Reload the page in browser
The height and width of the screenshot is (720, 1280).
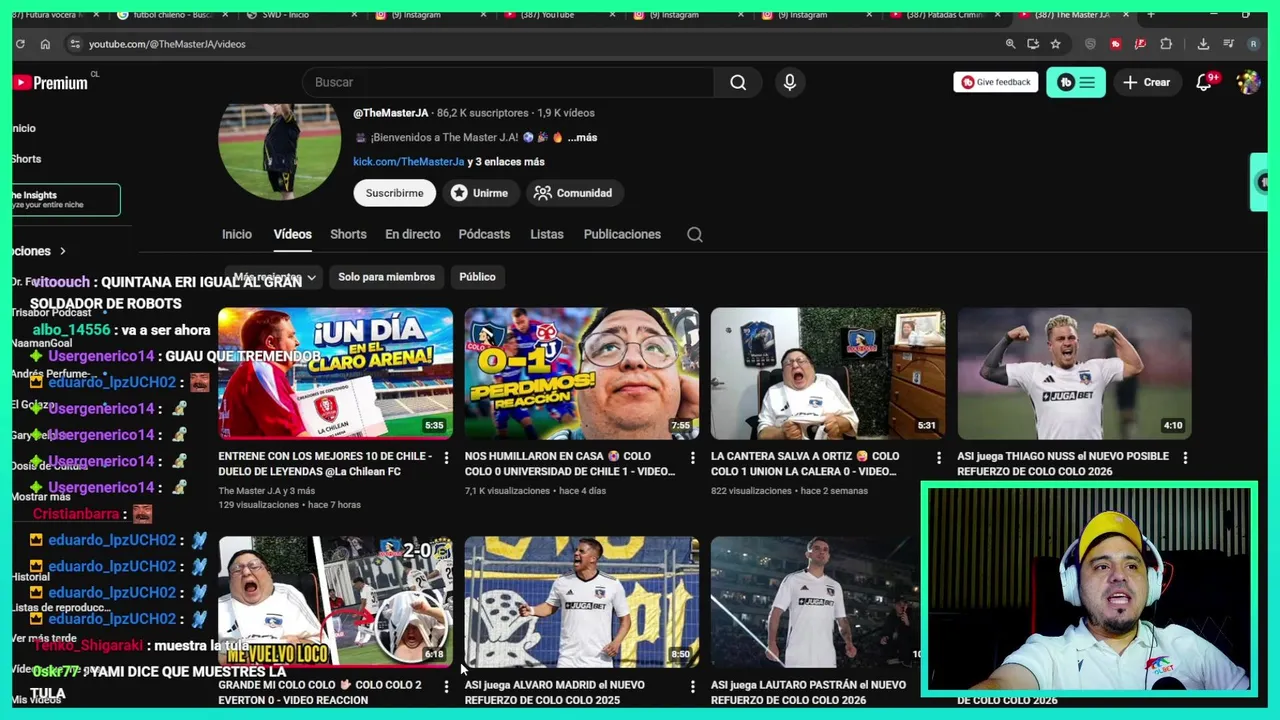pos(20,44)
